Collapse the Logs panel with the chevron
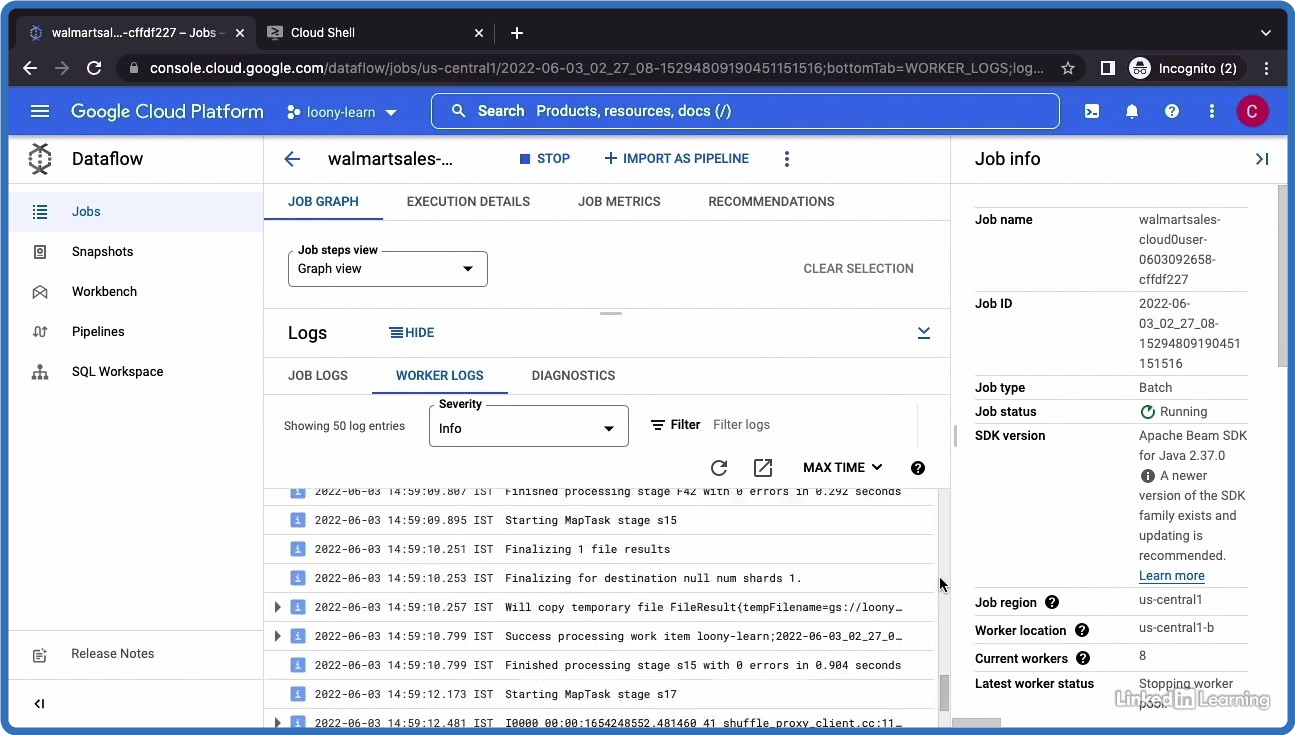Screen dimensions: 1295x735 pos(924,333)
